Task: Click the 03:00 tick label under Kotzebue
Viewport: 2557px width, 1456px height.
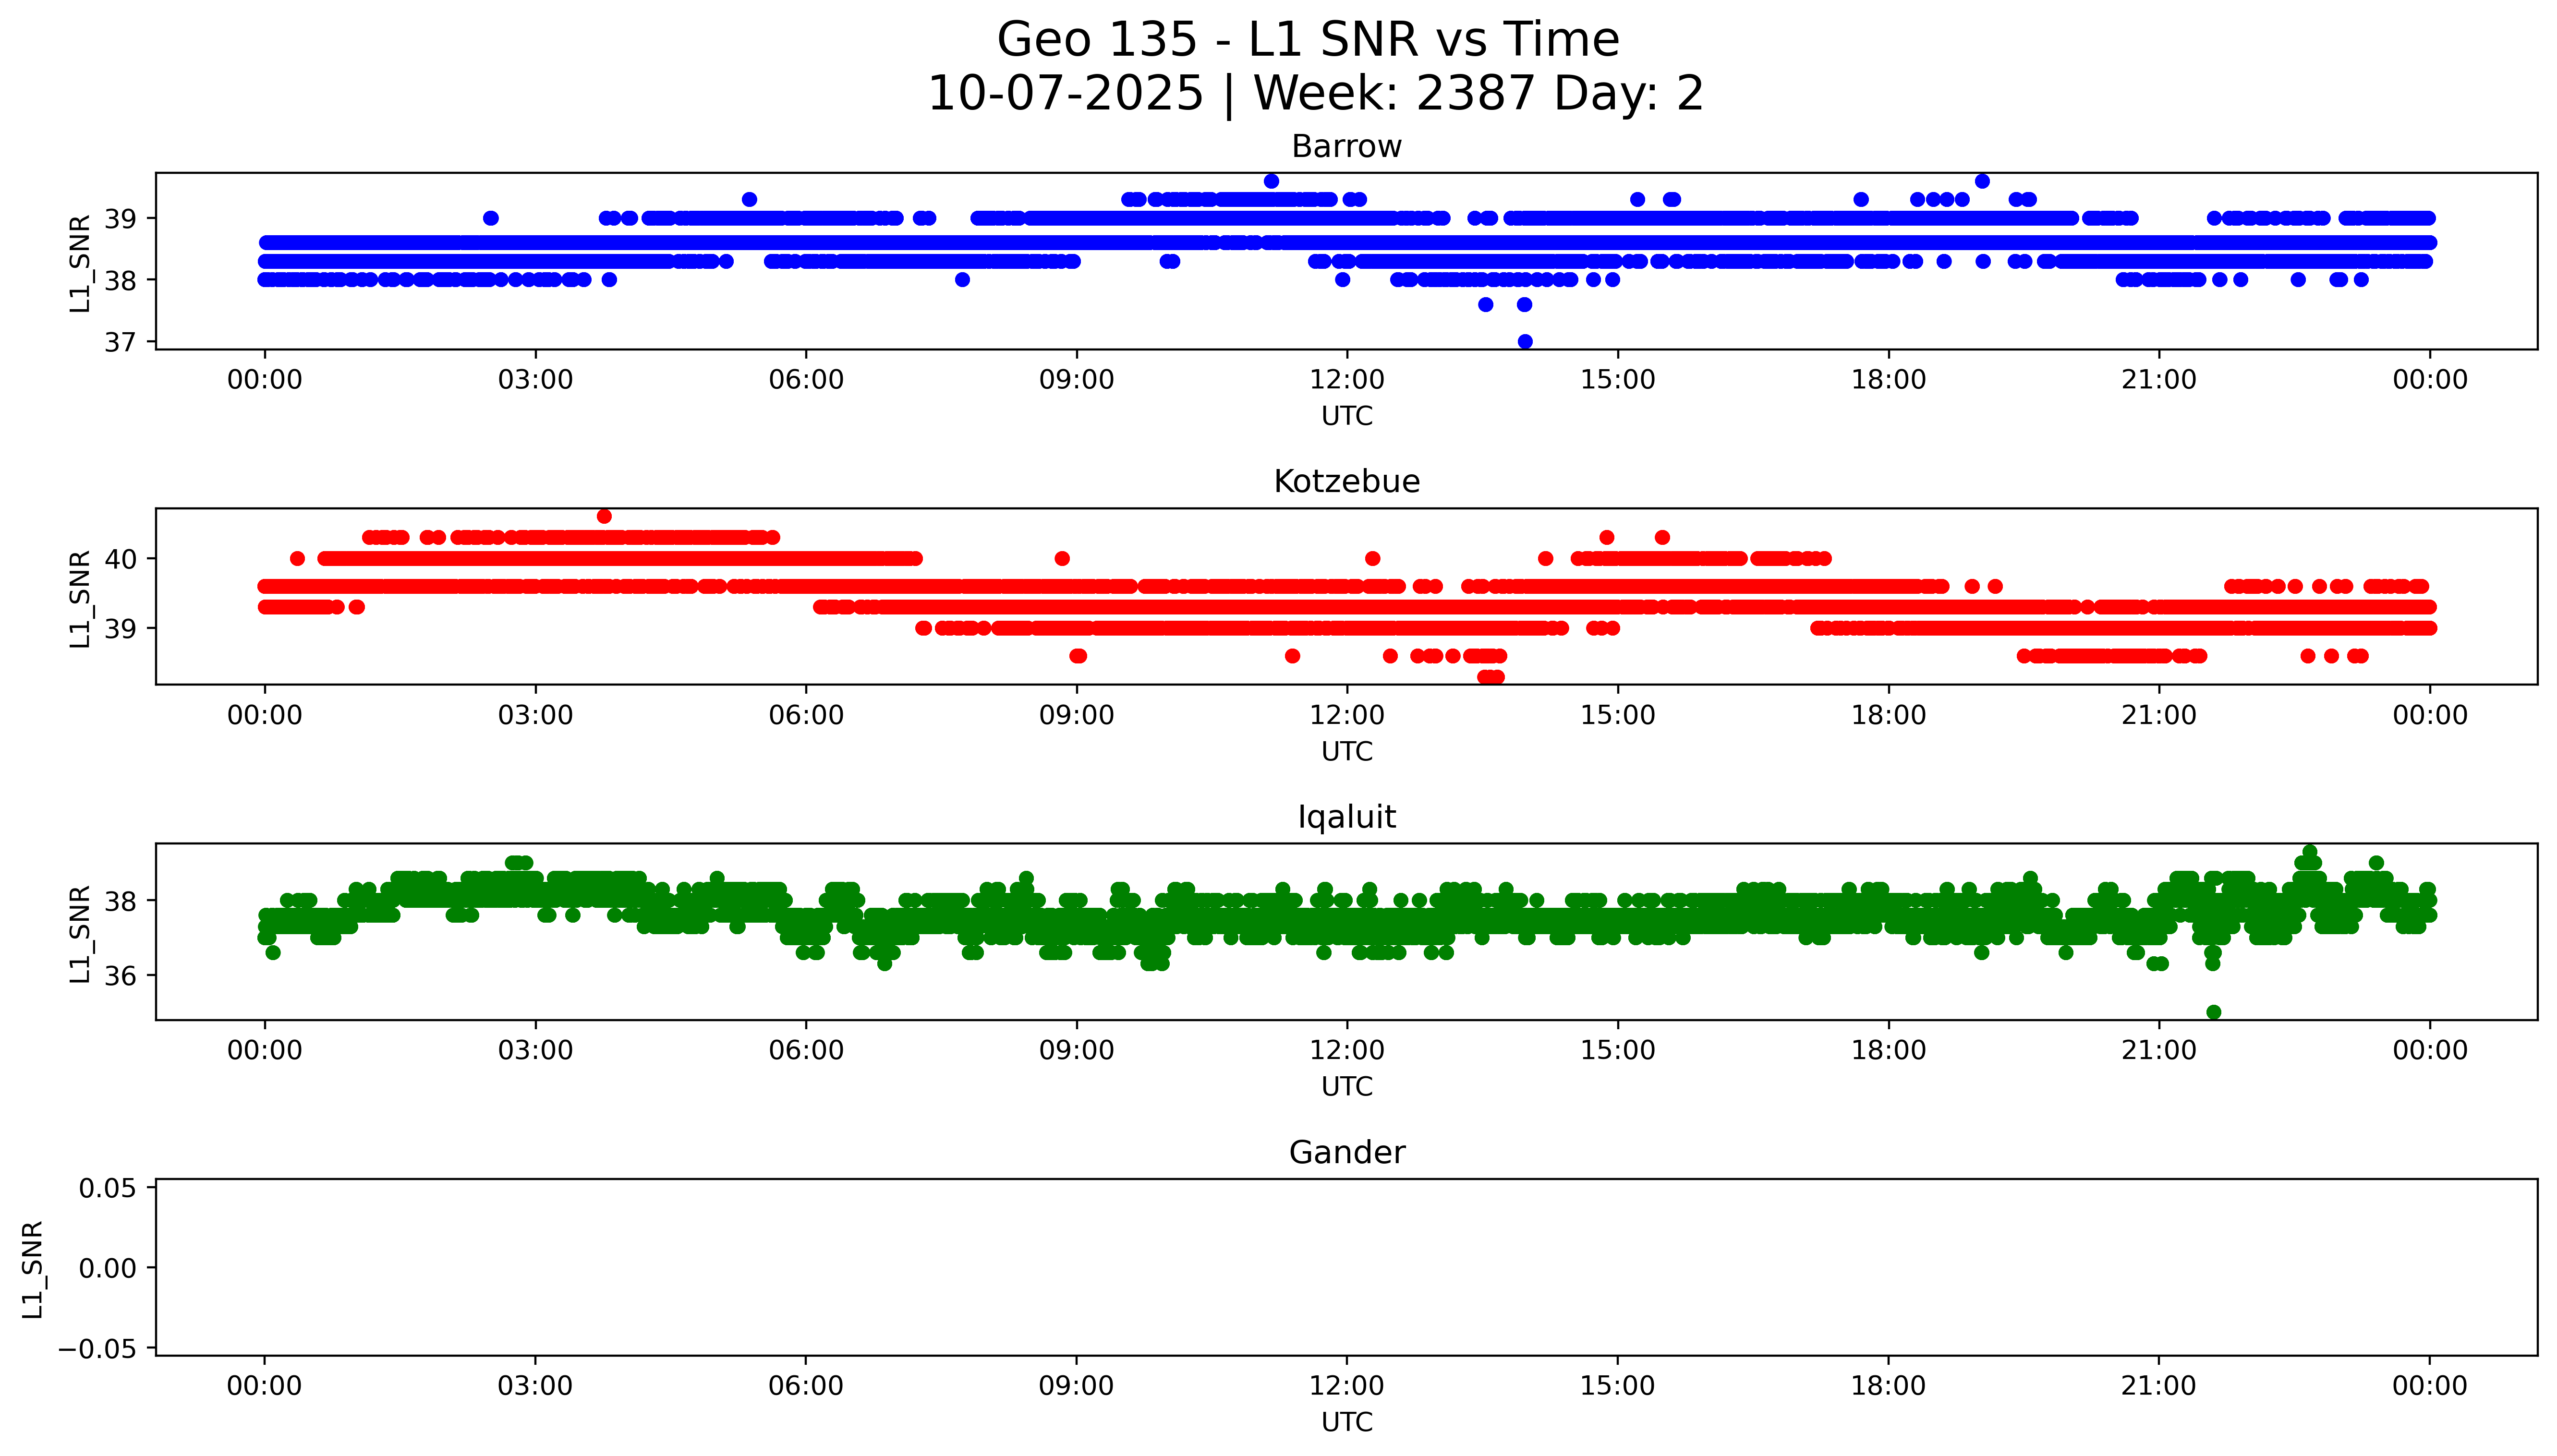Action: click(535, 715)
